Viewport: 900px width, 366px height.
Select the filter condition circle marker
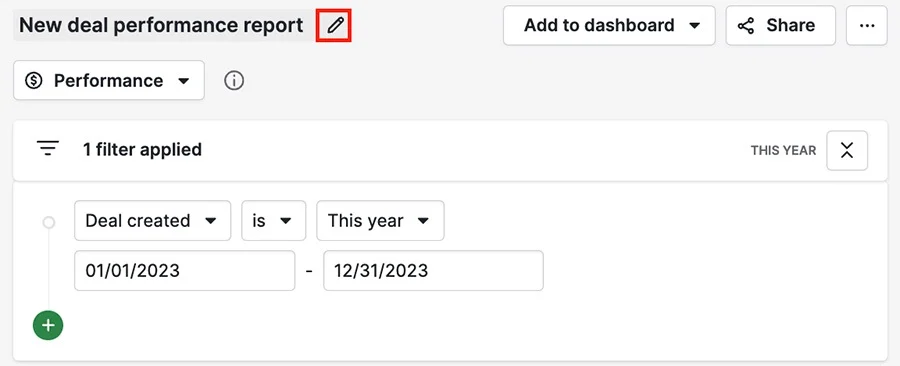tap(49, 222)
